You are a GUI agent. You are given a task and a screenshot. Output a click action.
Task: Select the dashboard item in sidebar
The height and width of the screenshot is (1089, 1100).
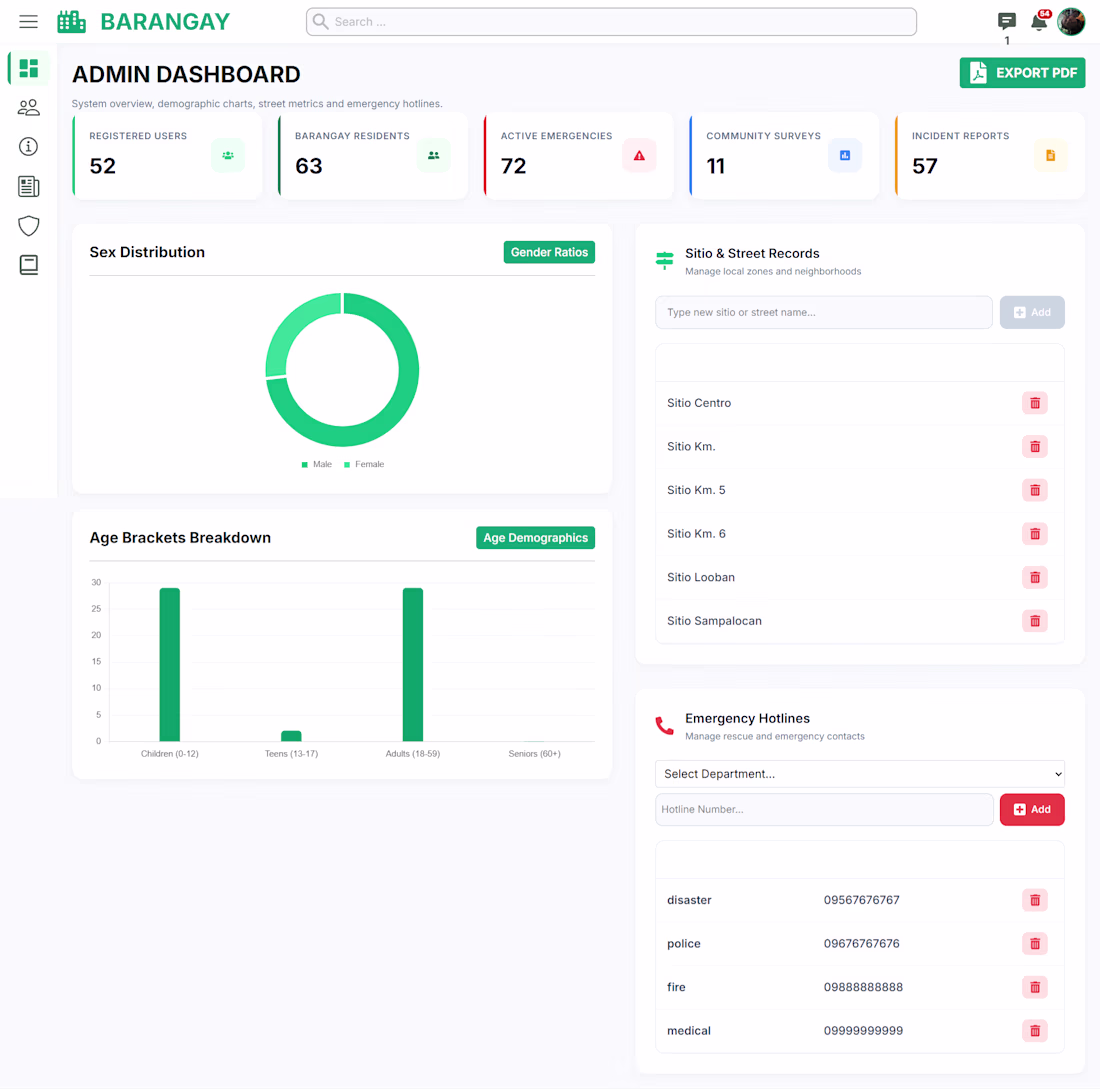[x=29, y=68]
